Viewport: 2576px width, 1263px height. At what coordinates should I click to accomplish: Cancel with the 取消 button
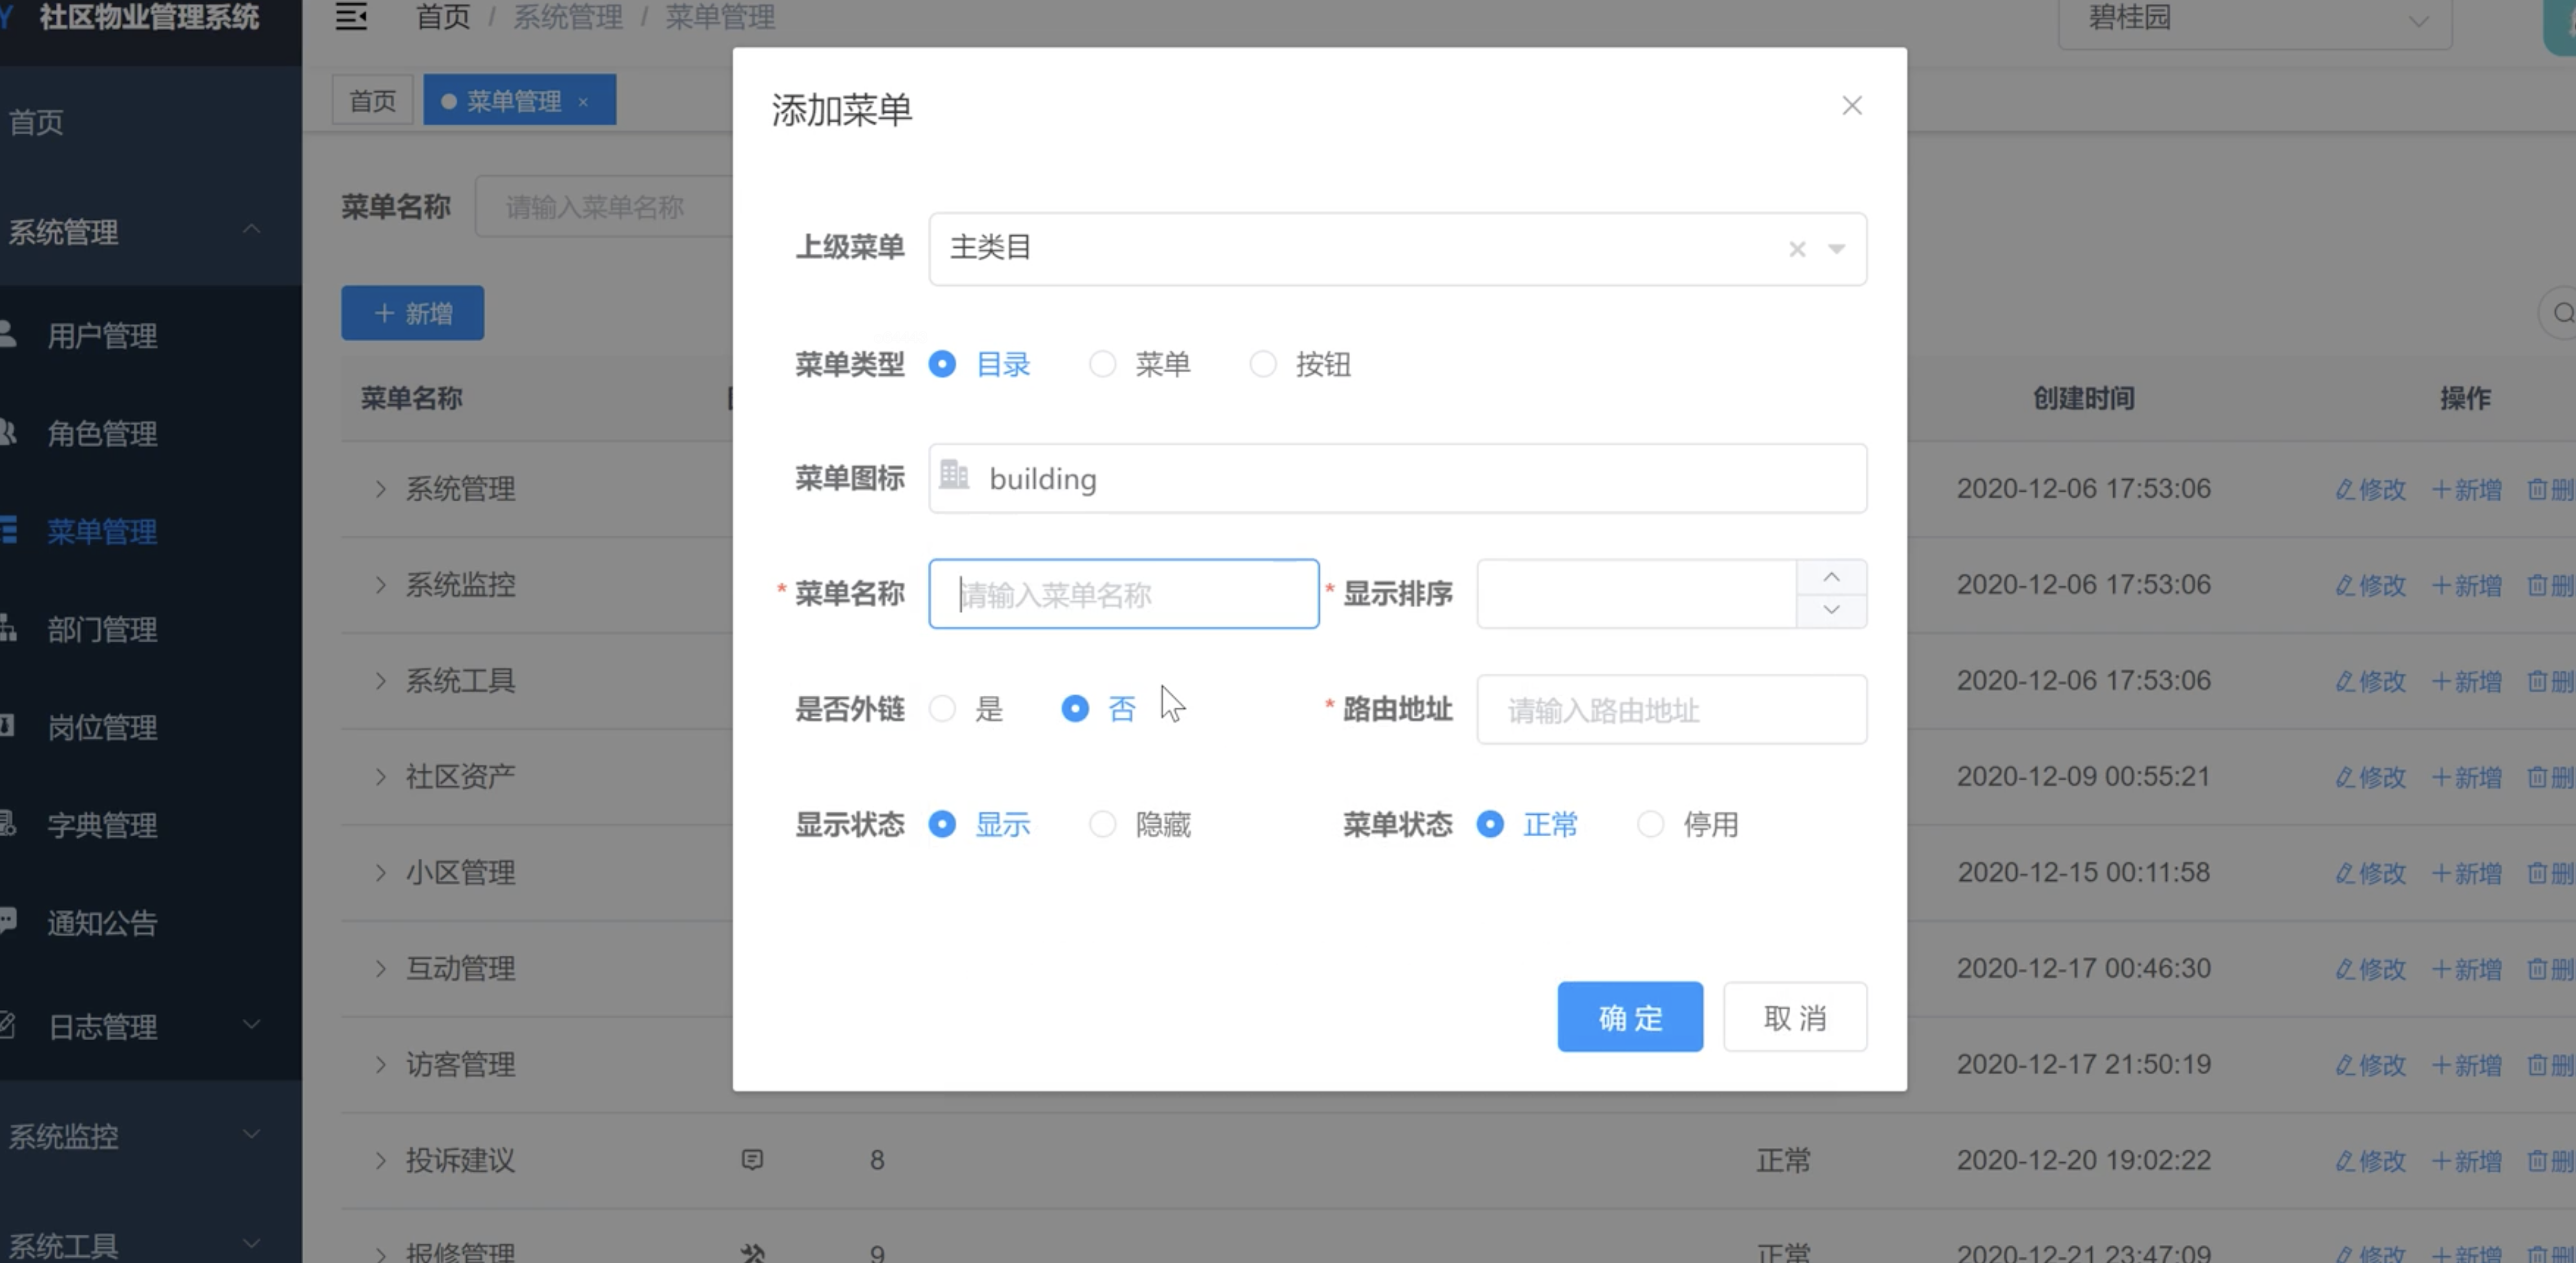point(1795,1017)
